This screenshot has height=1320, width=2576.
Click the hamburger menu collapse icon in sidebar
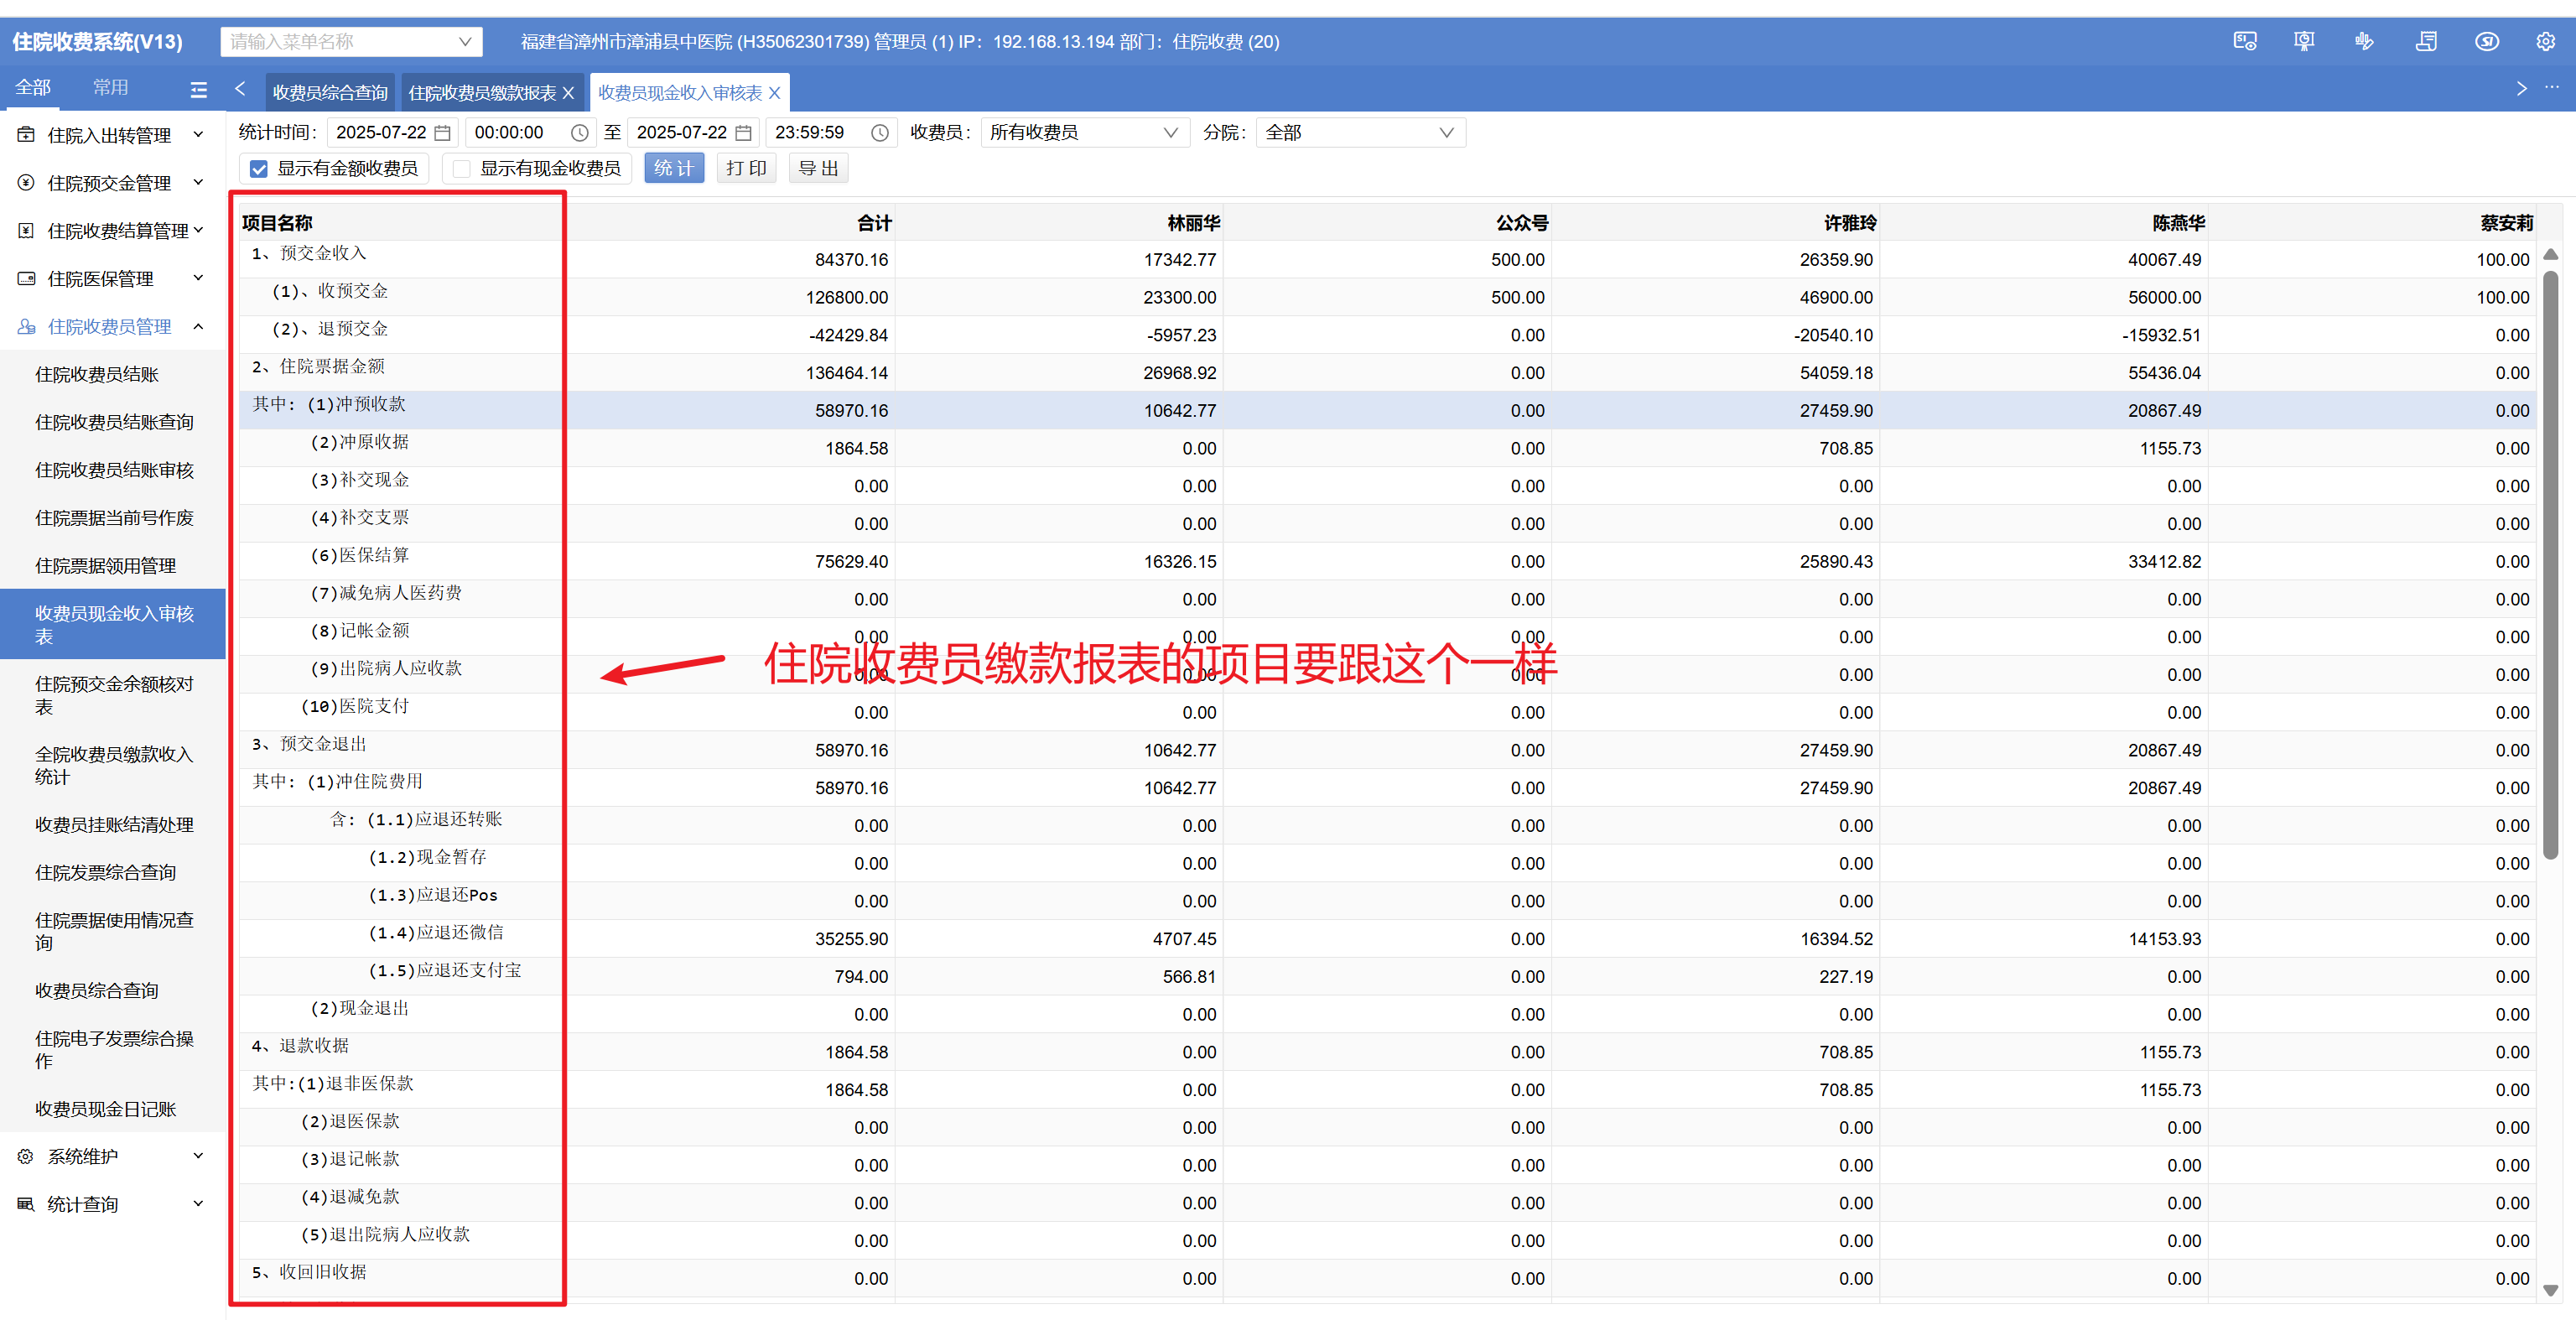pos(199,89)
